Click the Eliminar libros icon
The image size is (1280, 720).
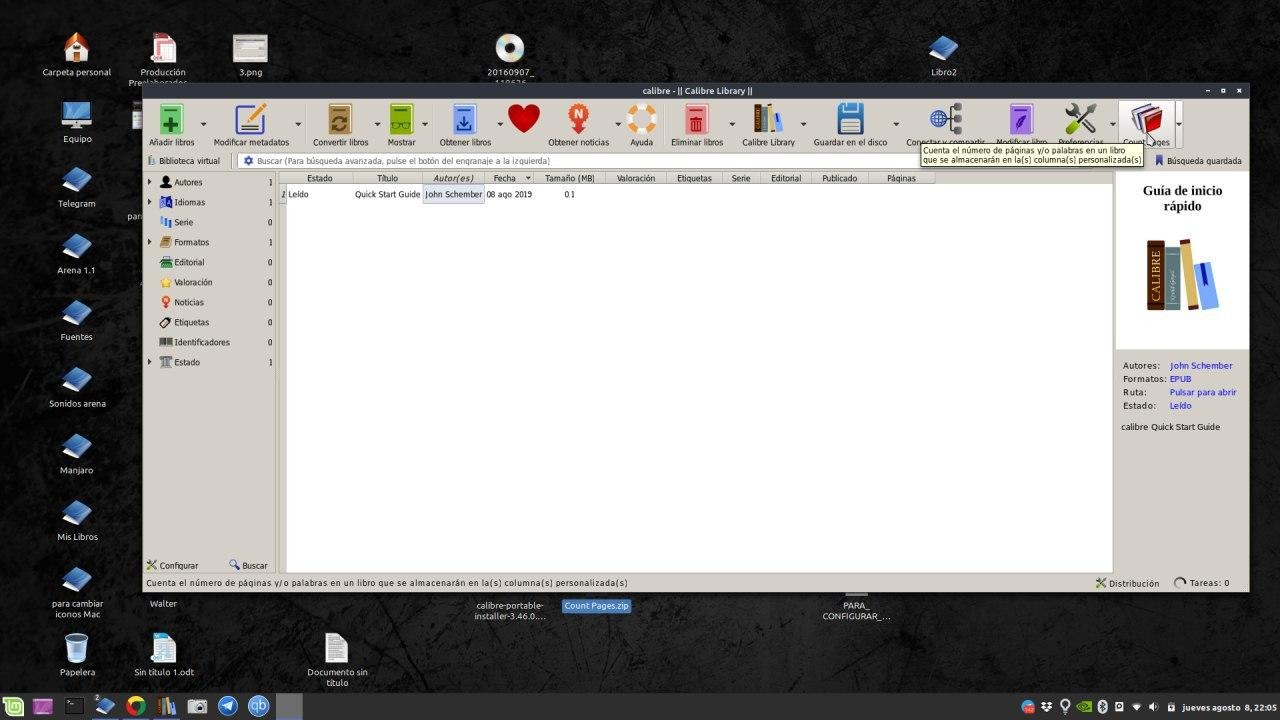(696, 119)
